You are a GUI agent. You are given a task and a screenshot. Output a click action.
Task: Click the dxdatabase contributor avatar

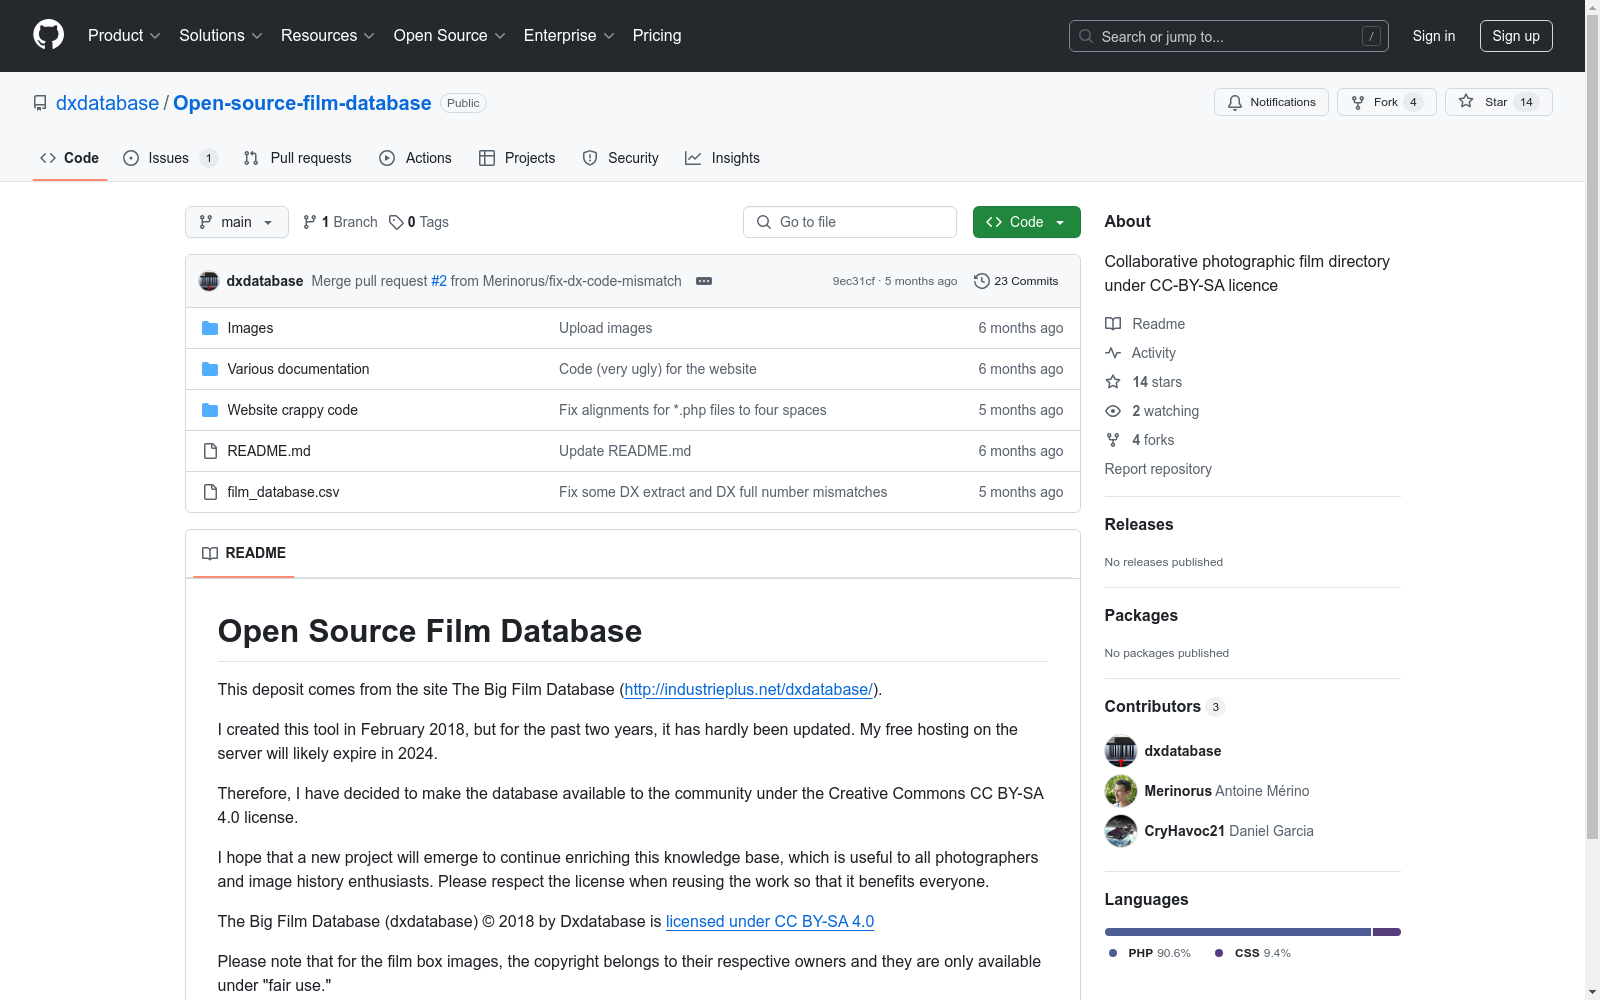(1121, 751)
